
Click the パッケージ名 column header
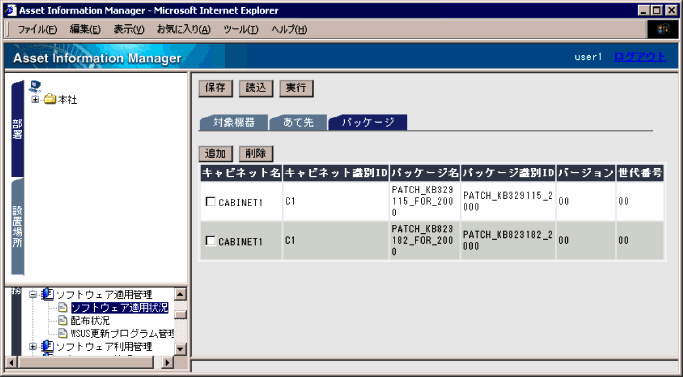pyautogui.click(x=425, y=173)
